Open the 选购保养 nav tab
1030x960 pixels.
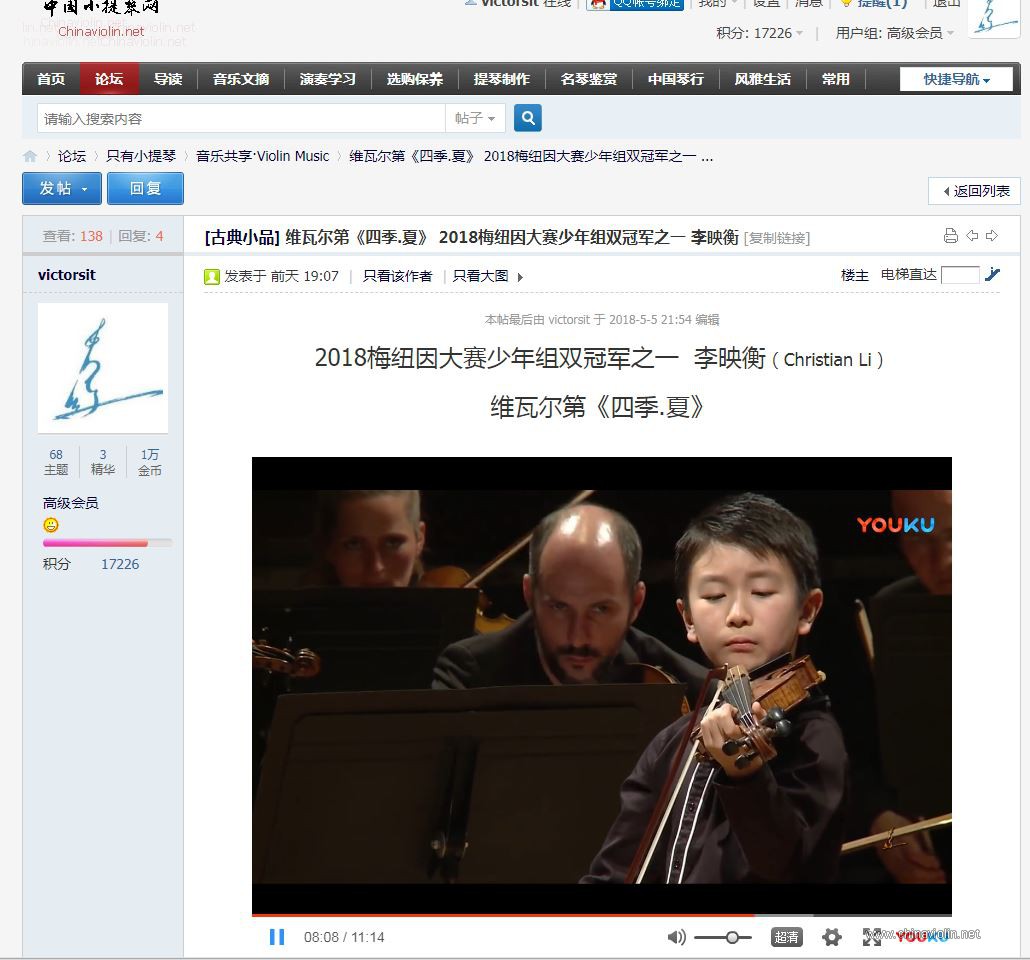click(414, 80)
